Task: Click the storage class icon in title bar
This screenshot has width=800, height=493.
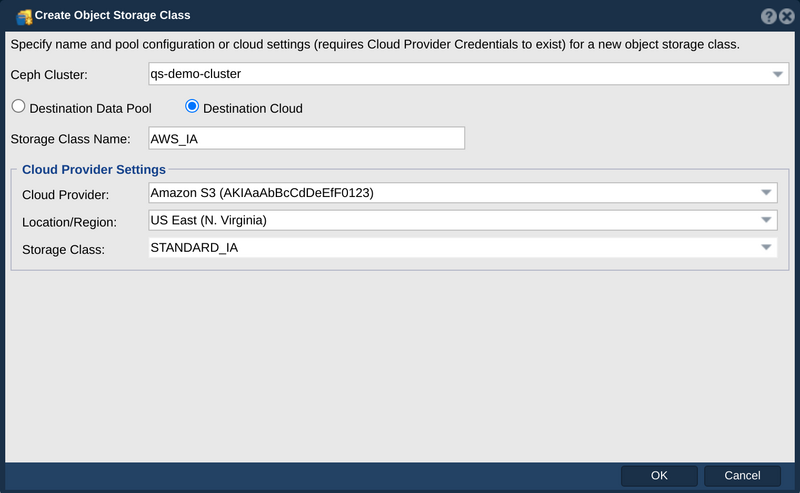Action: (x=24, y=17)
